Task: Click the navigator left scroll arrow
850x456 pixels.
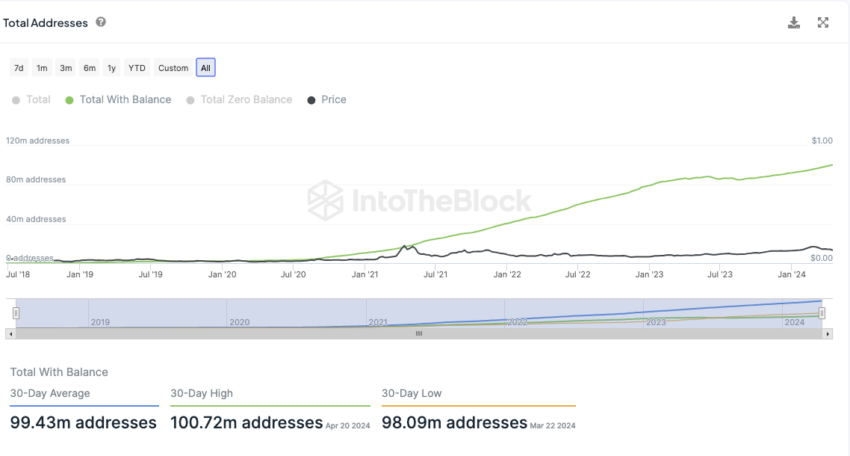Action: [11, 334]
